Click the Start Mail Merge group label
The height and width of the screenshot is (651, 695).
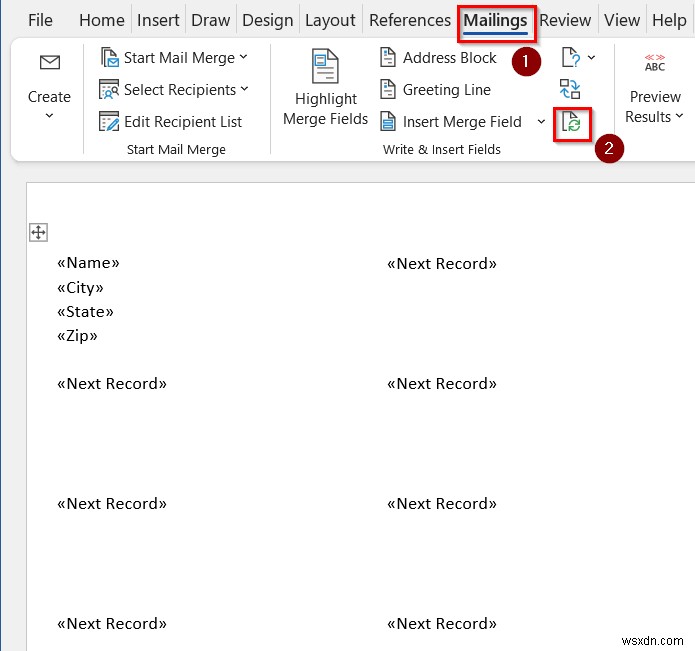pos(176,150)
